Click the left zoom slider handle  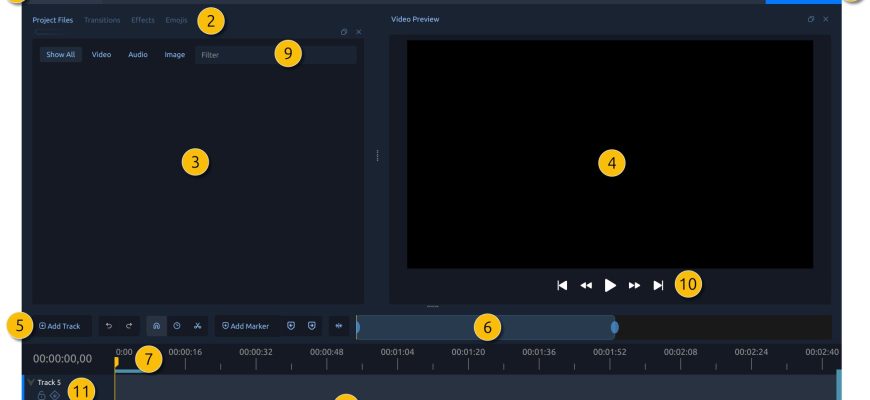coord(357,328)
